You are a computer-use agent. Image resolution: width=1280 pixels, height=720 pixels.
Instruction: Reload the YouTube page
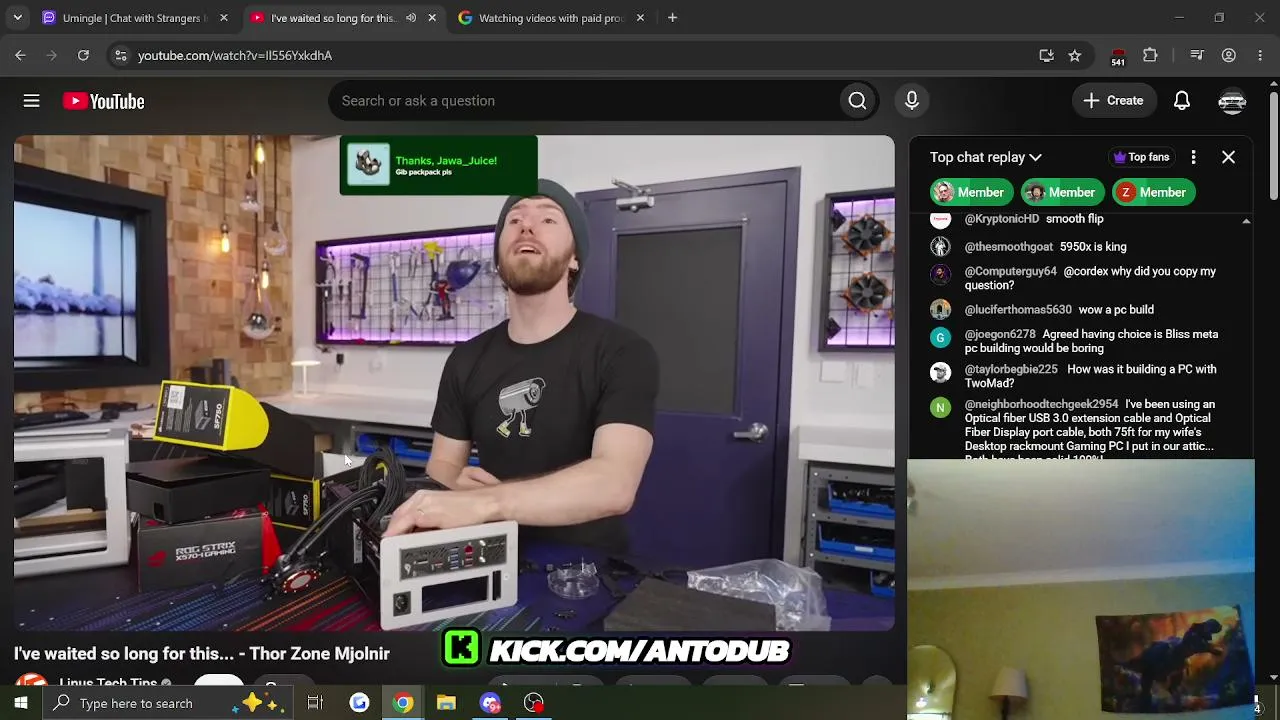click(x=83, y=56)
